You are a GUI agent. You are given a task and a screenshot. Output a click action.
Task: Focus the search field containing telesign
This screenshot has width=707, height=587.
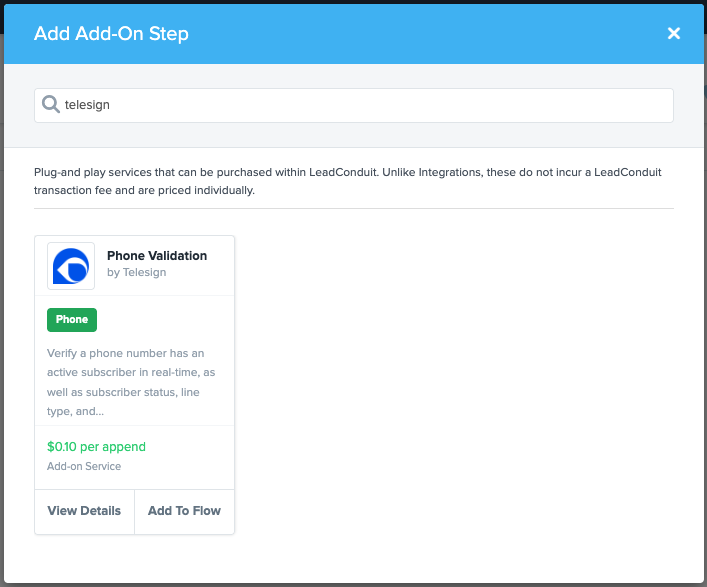(360, 105)
